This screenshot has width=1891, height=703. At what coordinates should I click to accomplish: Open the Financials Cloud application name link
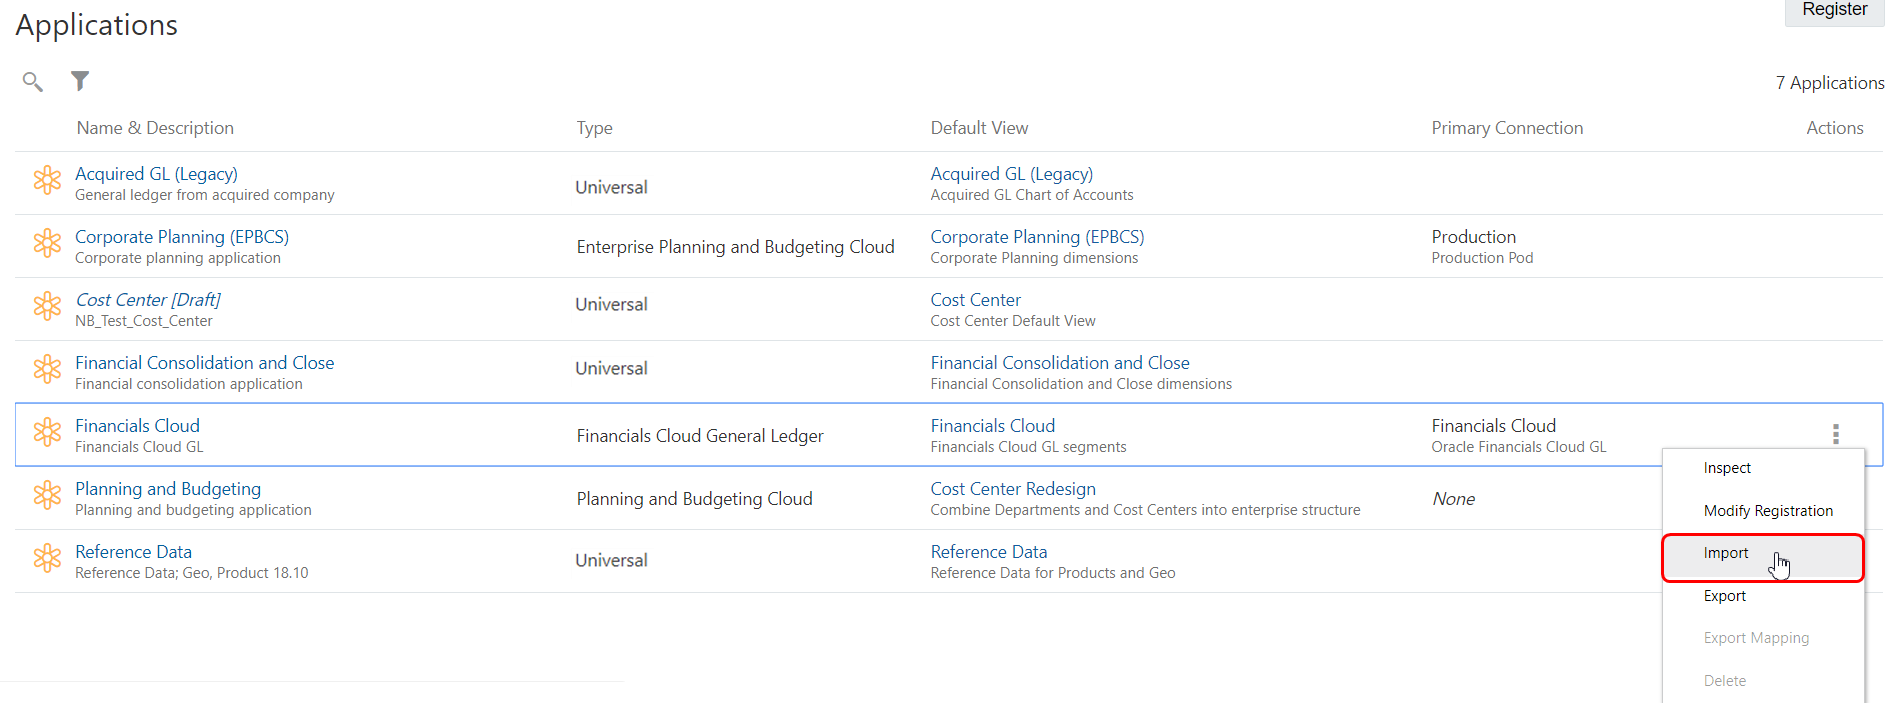pyautogui.click(x=137, y=426)
